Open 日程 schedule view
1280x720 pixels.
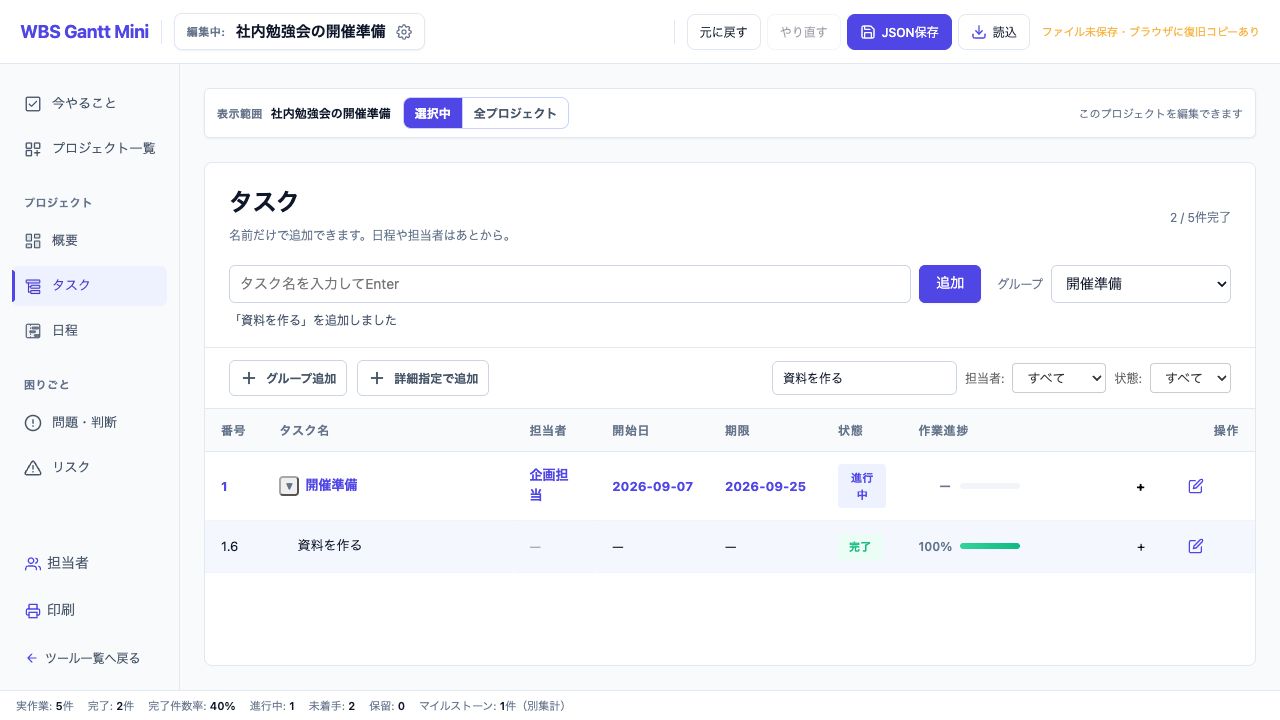pyautogui.click(x=89, y=330)
